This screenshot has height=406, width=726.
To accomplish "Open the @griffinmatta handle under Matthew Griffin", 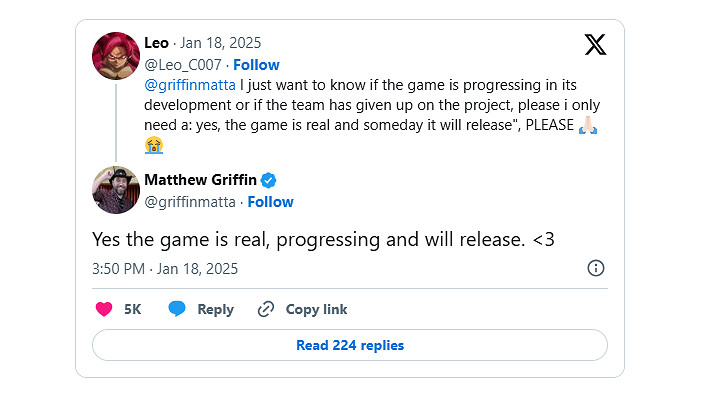I will point(190,202).
